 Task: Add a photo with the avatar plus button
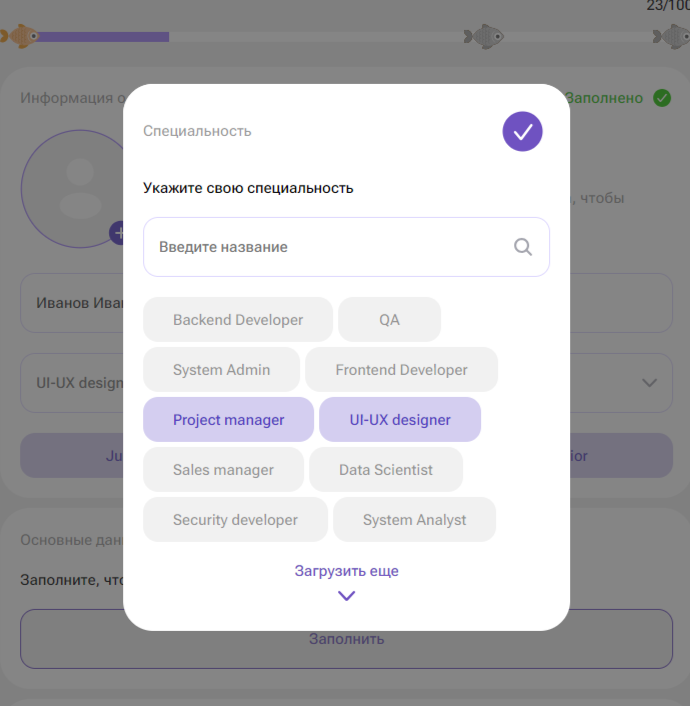click(x=117, y=233)
